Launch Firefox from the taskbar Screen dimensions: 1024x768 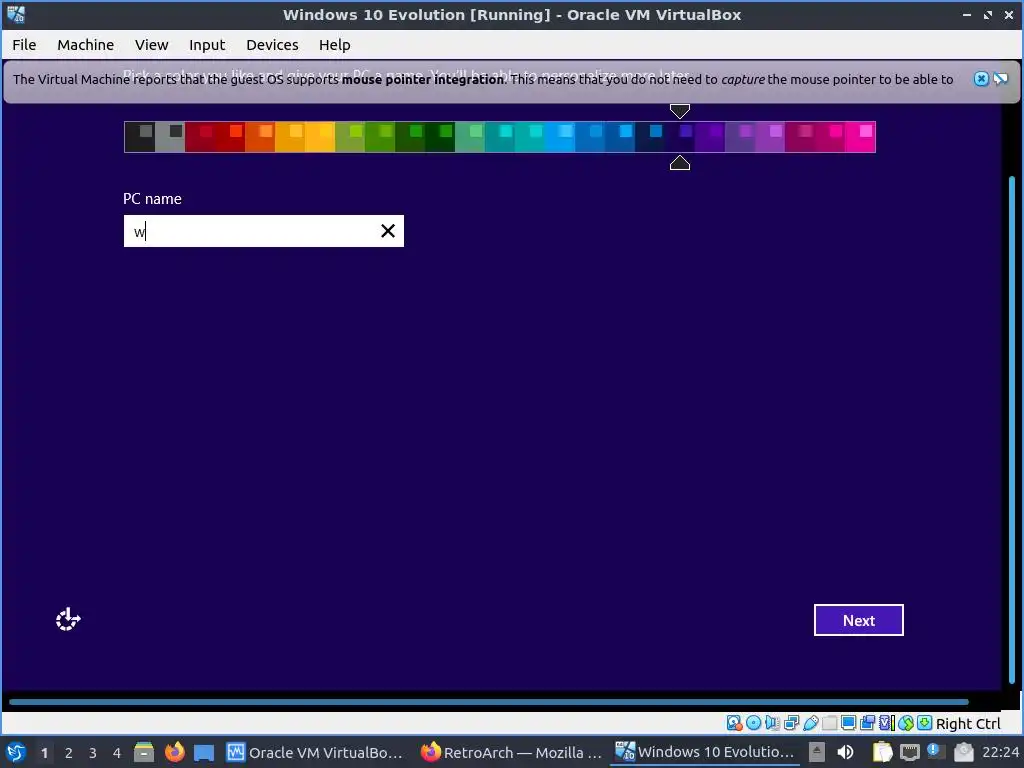tap(174, 752)
